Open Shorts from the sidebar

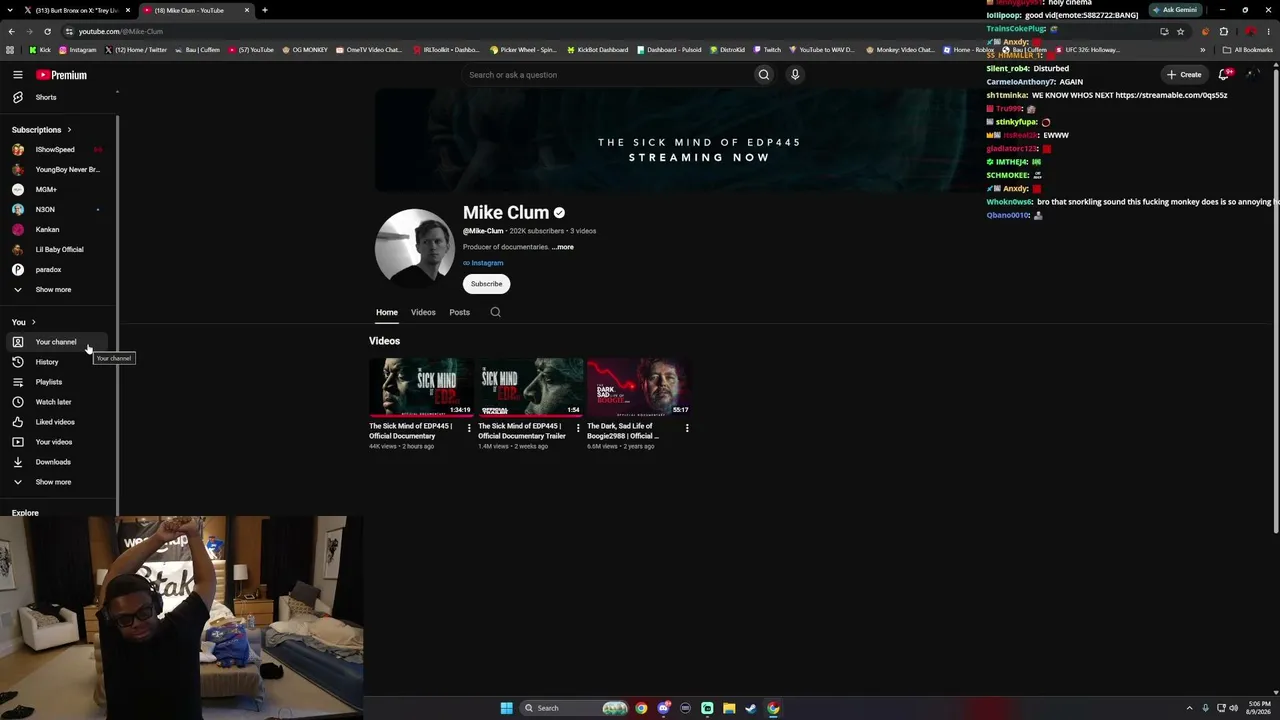tap(45, 97)
